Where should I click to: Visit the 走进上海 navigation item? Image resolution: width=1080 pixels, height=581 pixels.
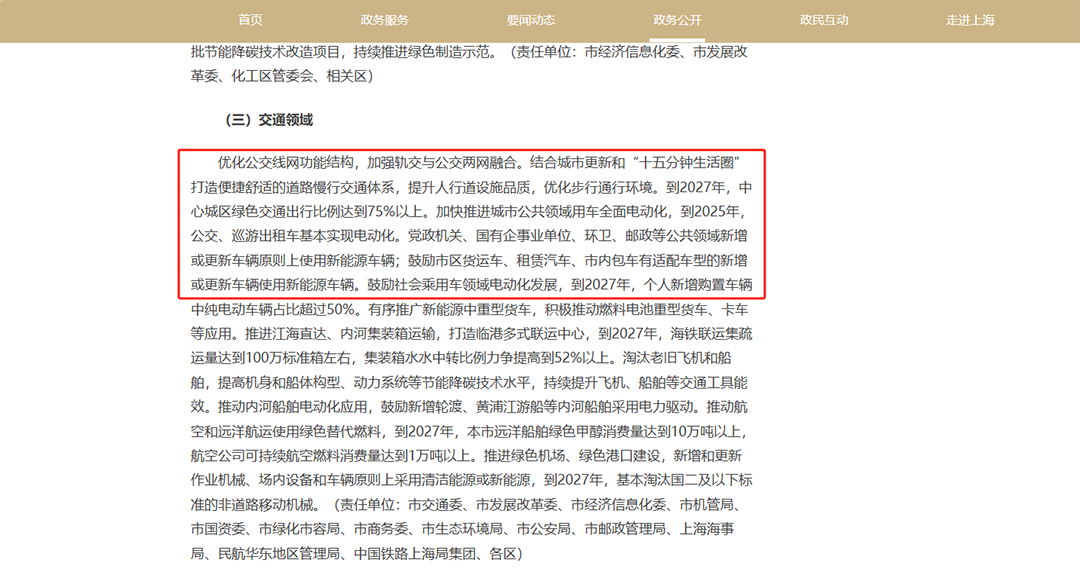(x=970, y=20)
